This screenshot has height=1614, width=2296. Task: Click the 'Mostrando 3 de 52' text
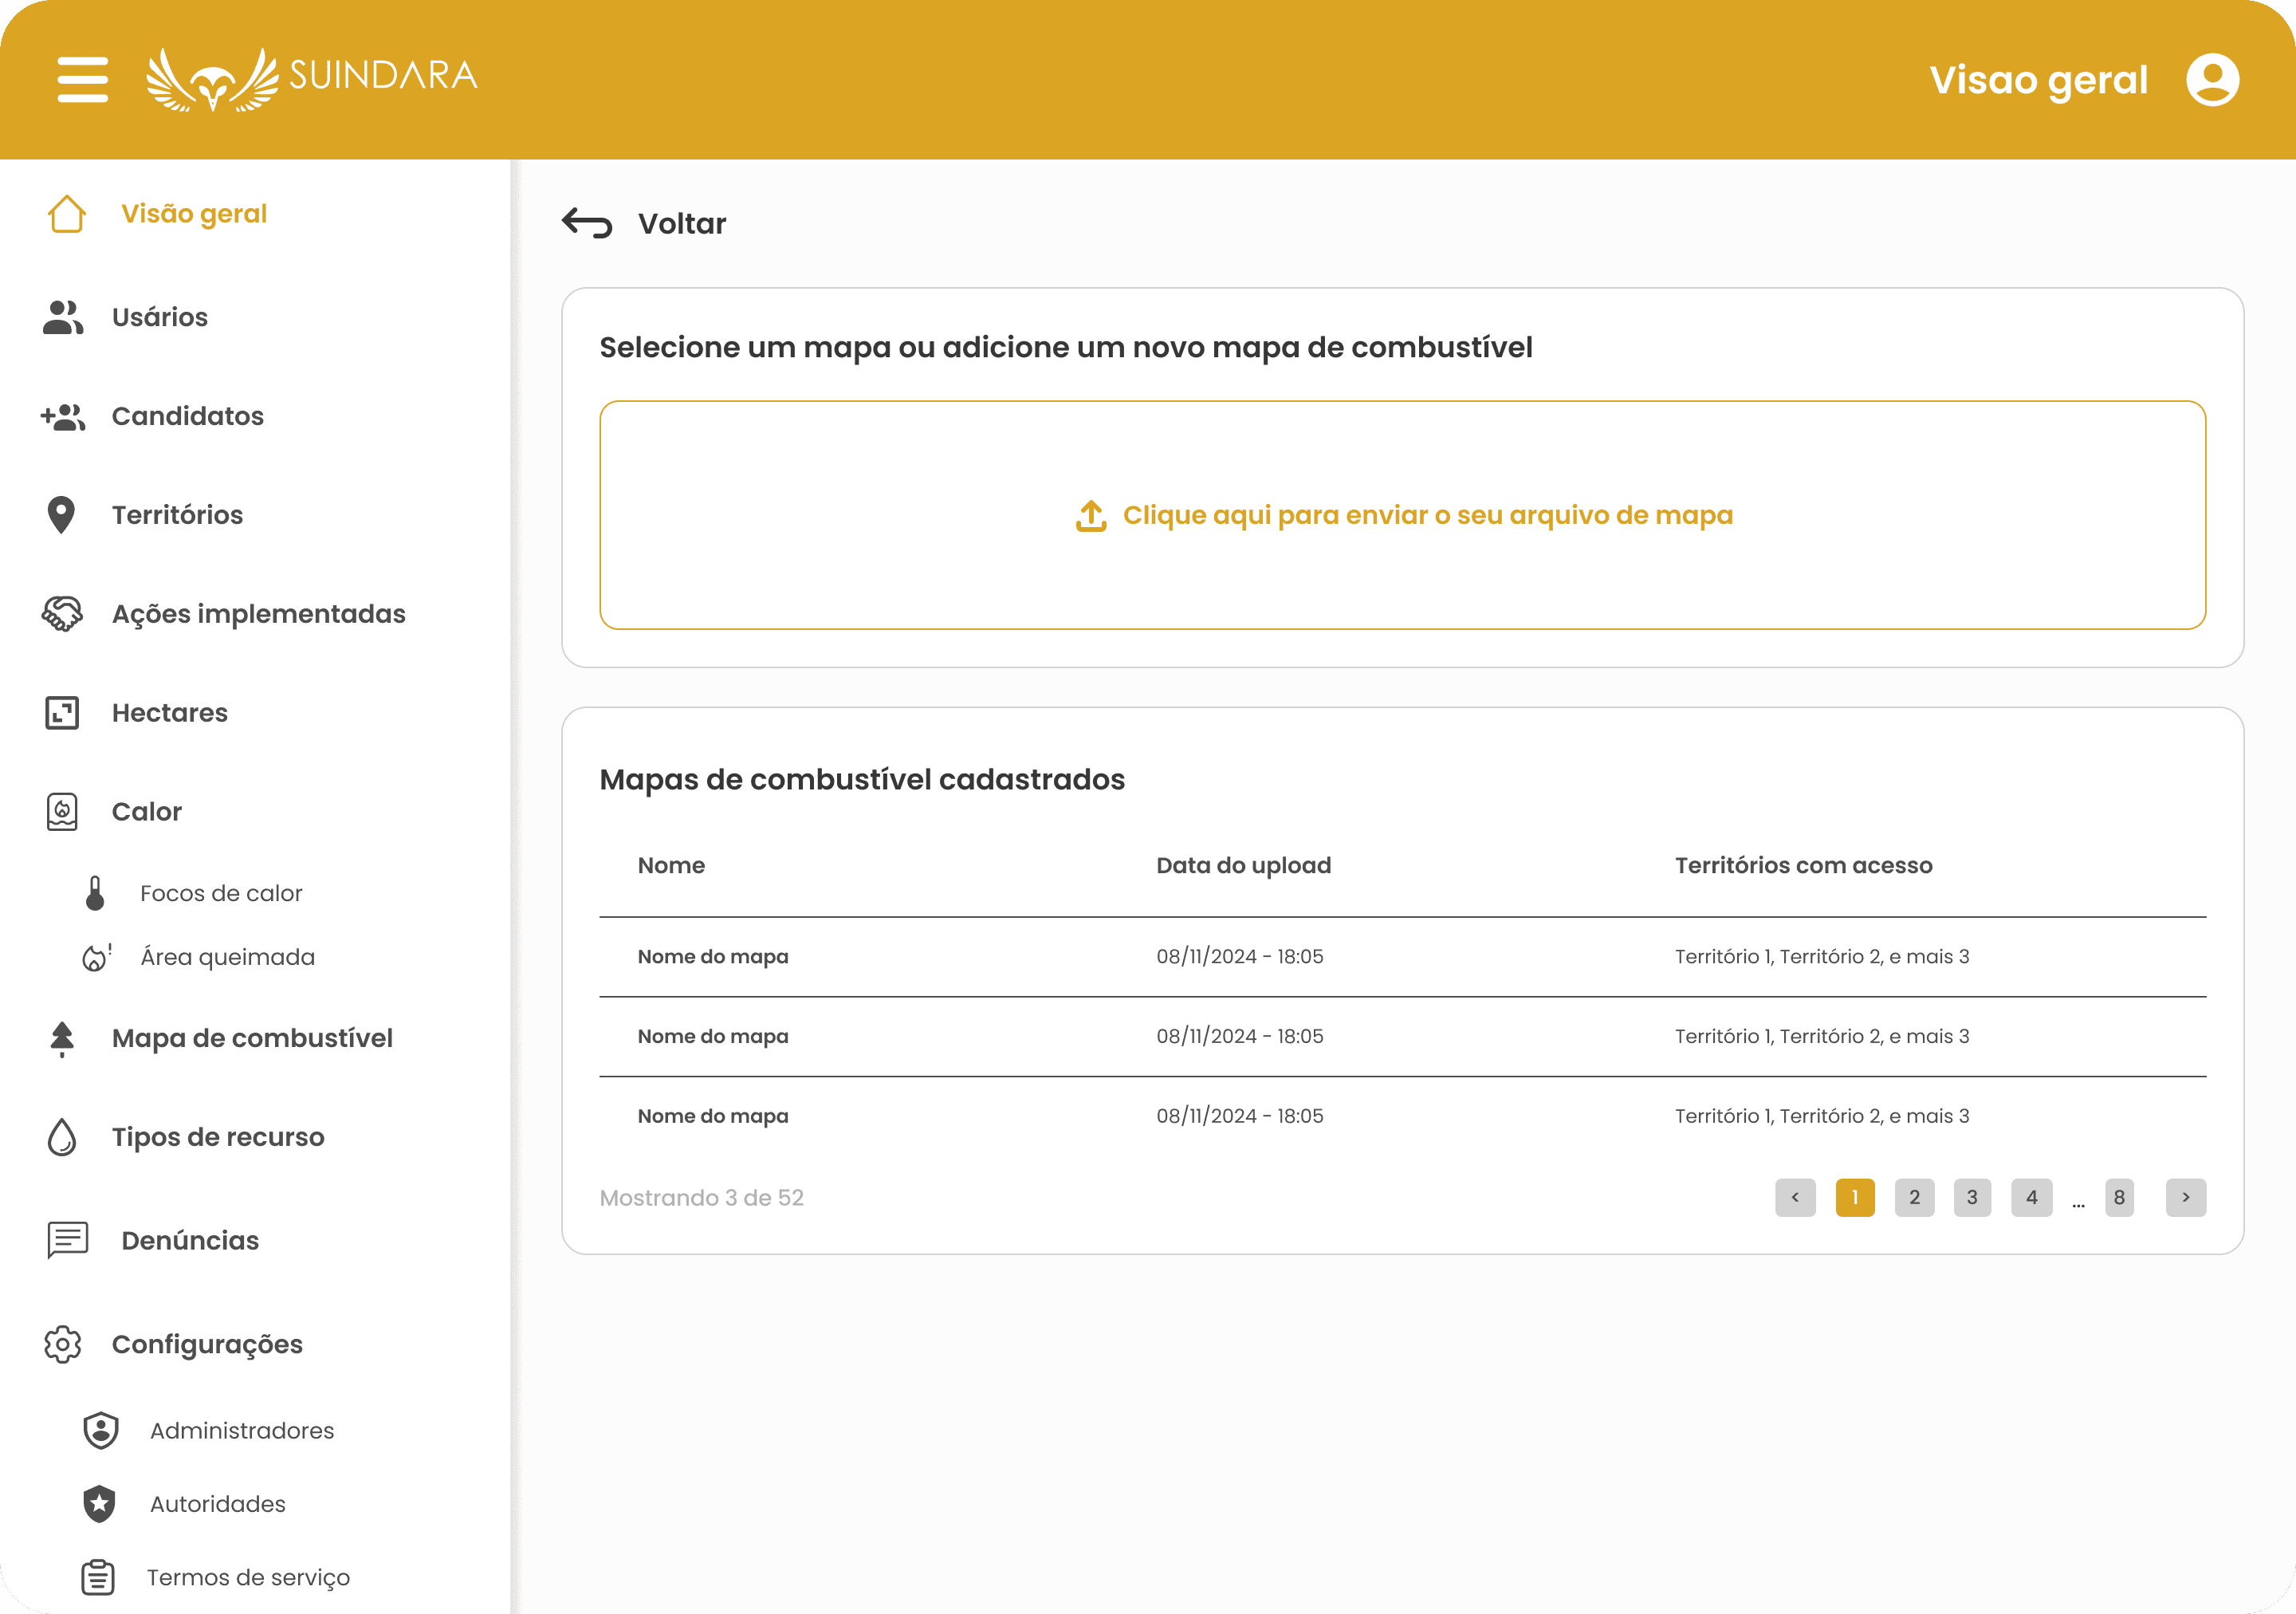(701, 1198)
